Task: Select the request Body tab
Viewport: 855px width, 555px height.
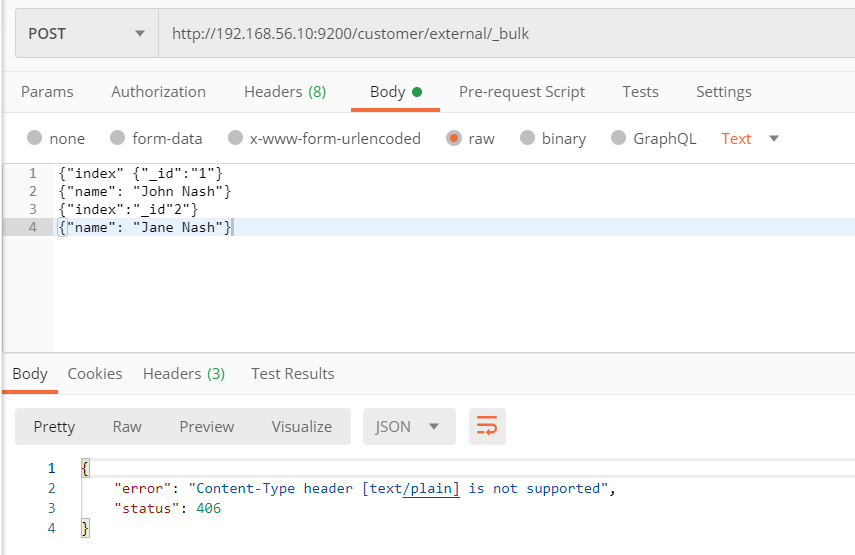Action: [395, 92]
